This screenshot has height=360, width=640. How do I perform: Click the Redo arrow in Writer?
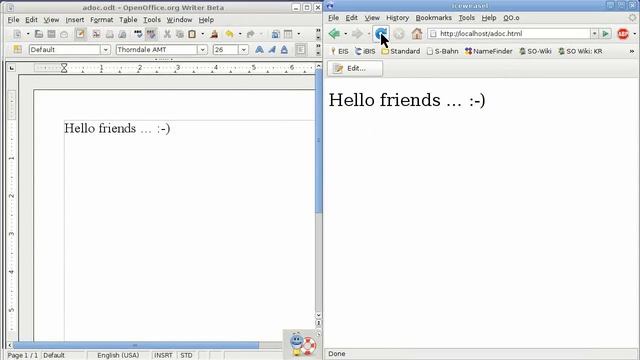251,34
